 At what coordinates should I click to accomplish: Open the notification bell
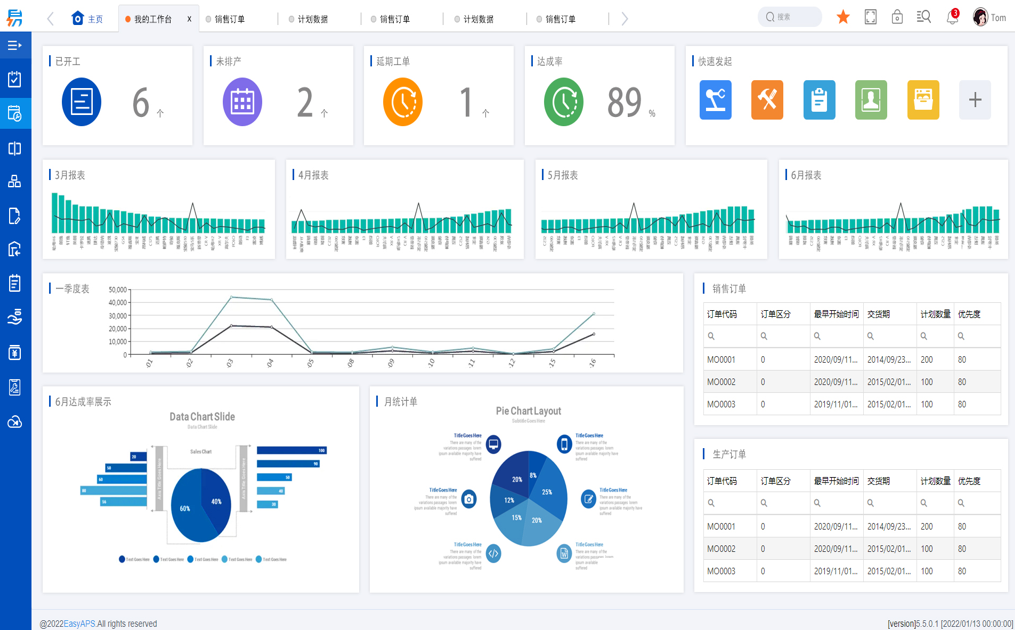pyautogui.click(x=952, y=18)
